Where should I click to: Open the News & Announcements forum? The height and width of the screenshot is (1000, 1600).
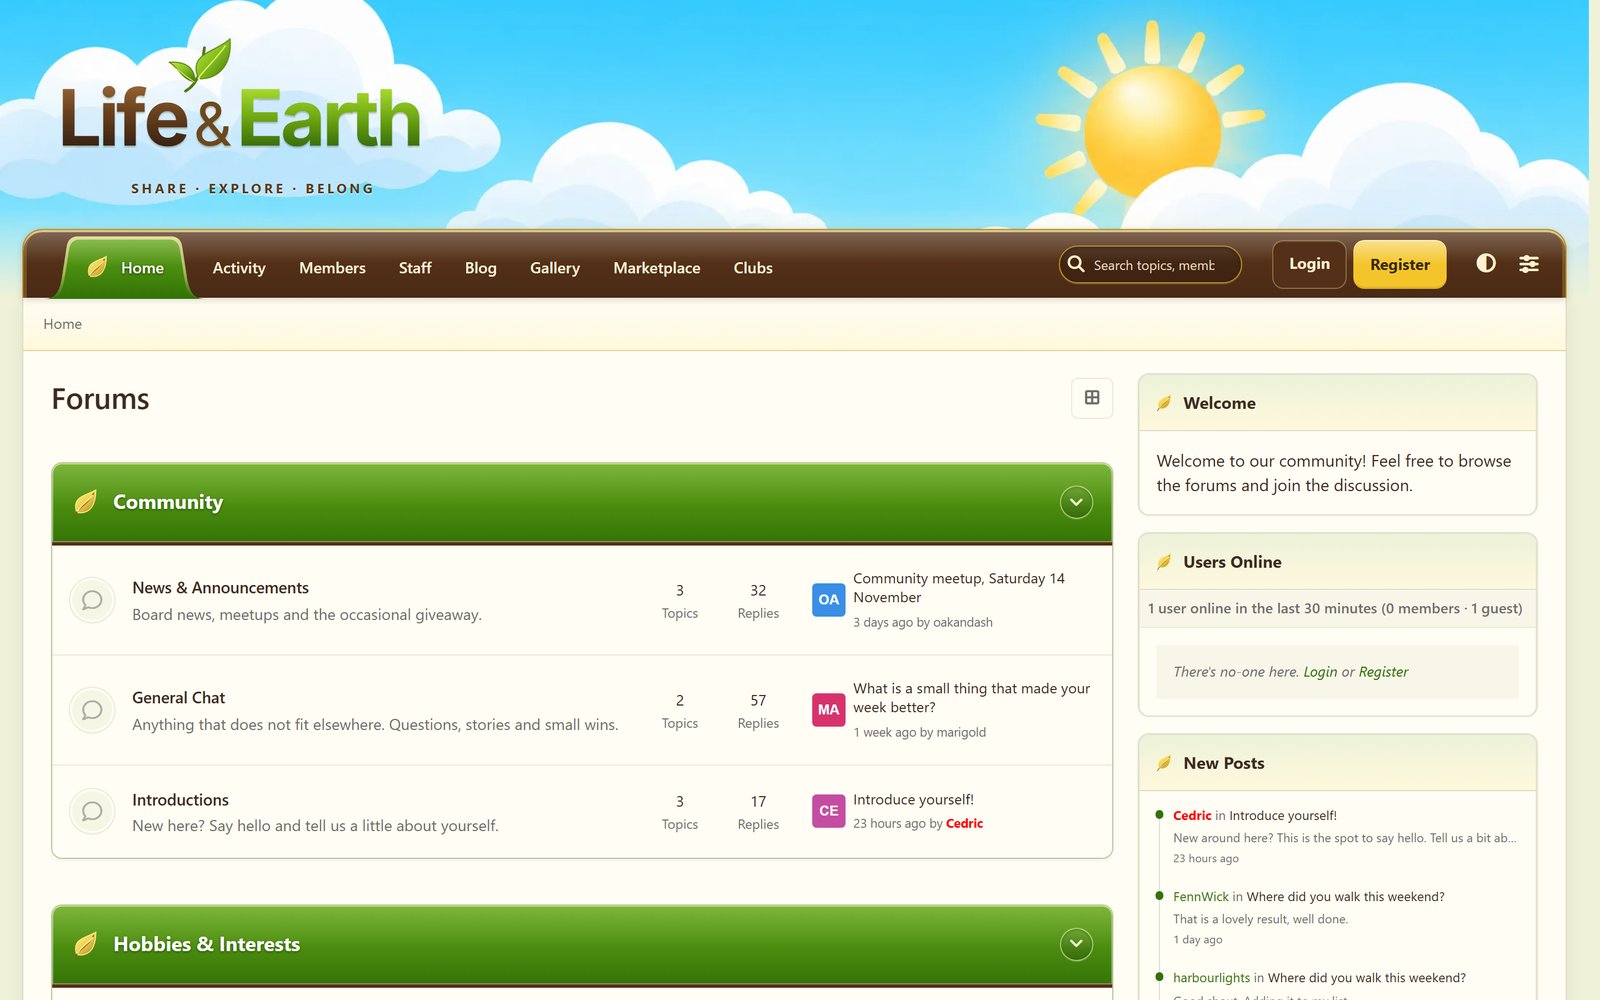(220, 588)
